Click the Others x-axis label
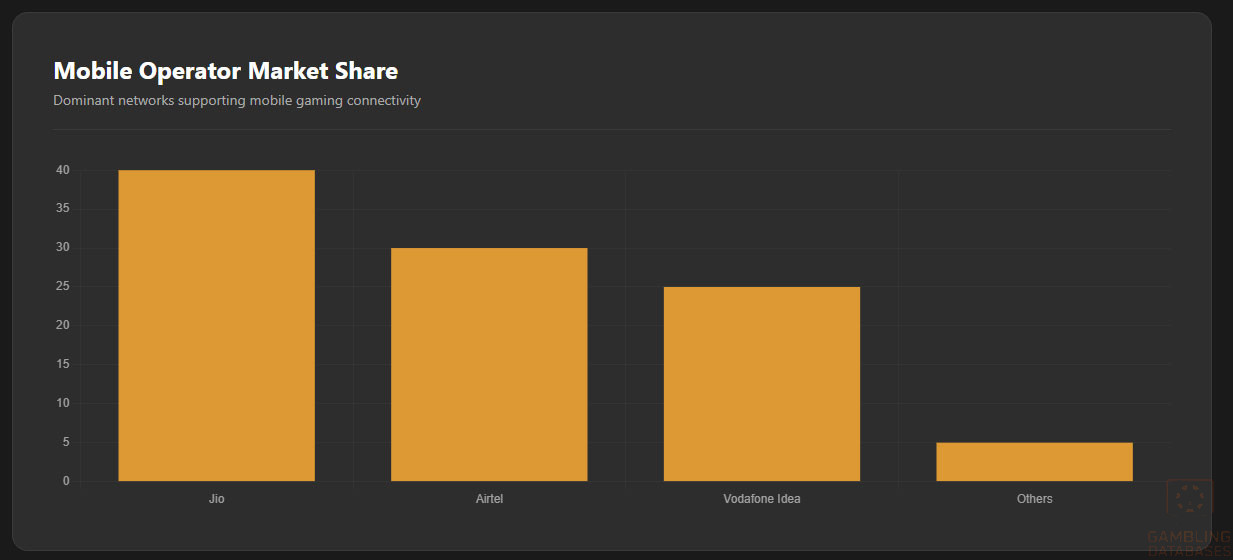Image resolution: width=1233 pixels, height=560 pixels. point(1034,499)
